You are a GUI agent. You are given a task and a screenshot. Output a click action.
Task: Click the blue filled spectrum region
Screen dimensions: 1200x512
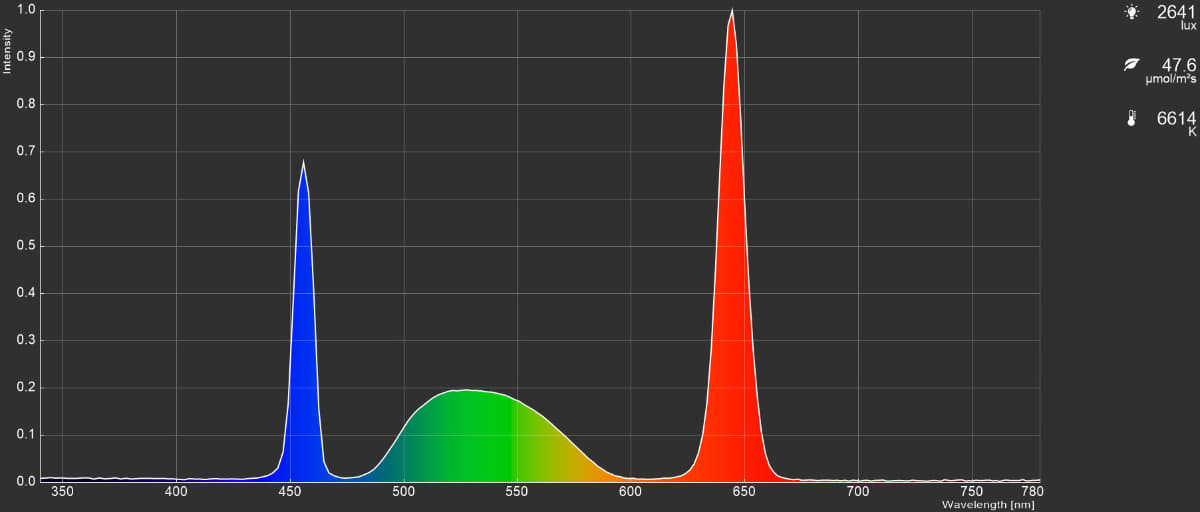tap(303, 350)
